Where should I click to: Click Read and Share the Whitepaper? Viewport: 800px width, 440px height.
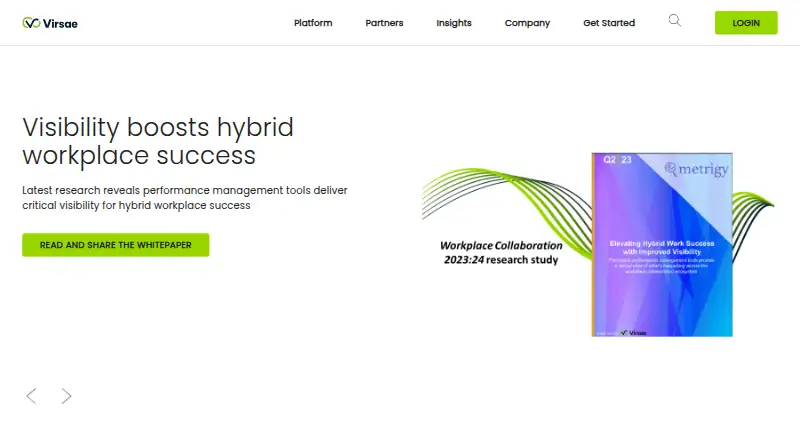pos(116,245)
